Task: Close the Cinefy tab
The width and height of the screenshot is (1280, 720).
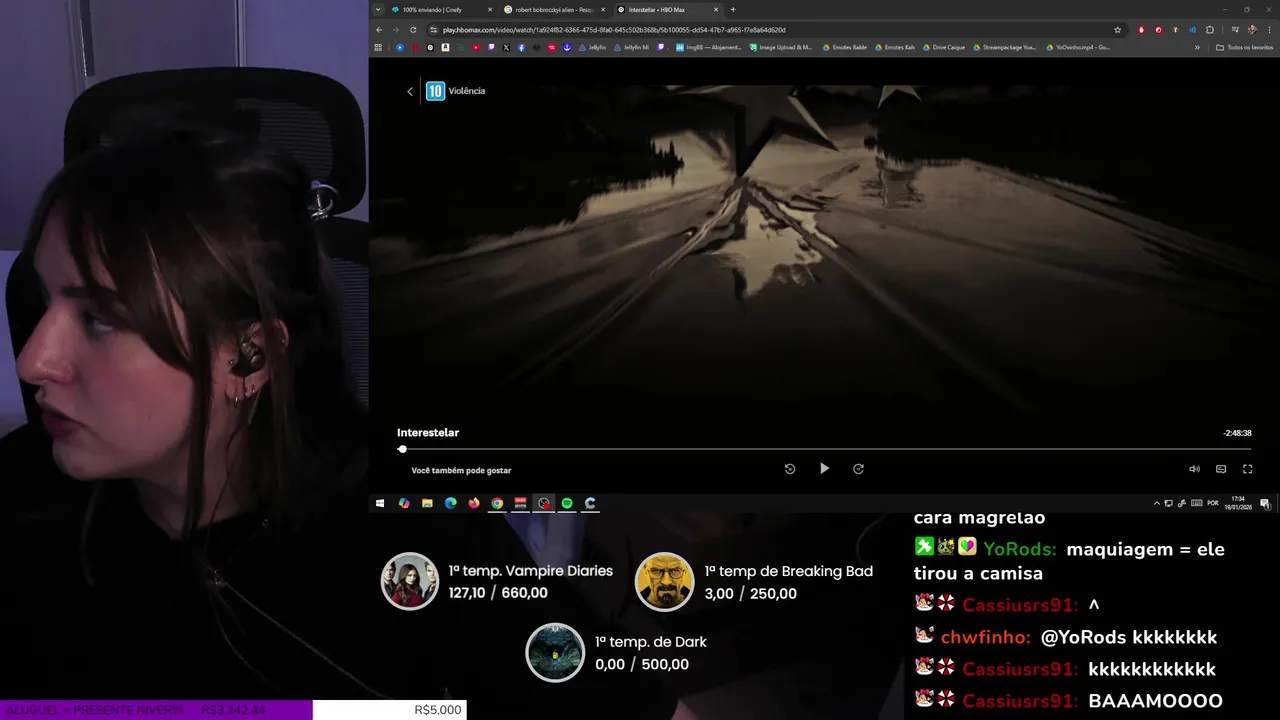Action: point(490,10)
